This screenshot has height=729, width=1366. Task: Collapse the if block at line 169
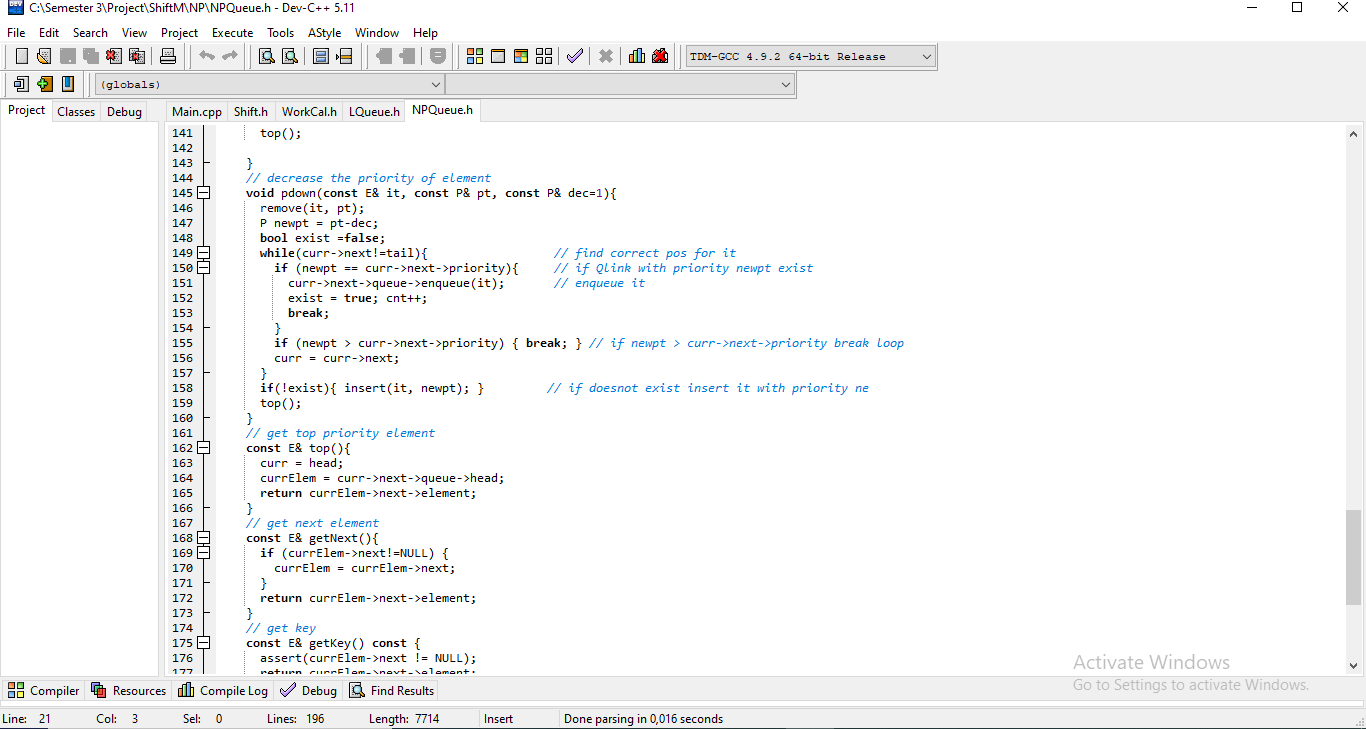click(x=204, y=553)
